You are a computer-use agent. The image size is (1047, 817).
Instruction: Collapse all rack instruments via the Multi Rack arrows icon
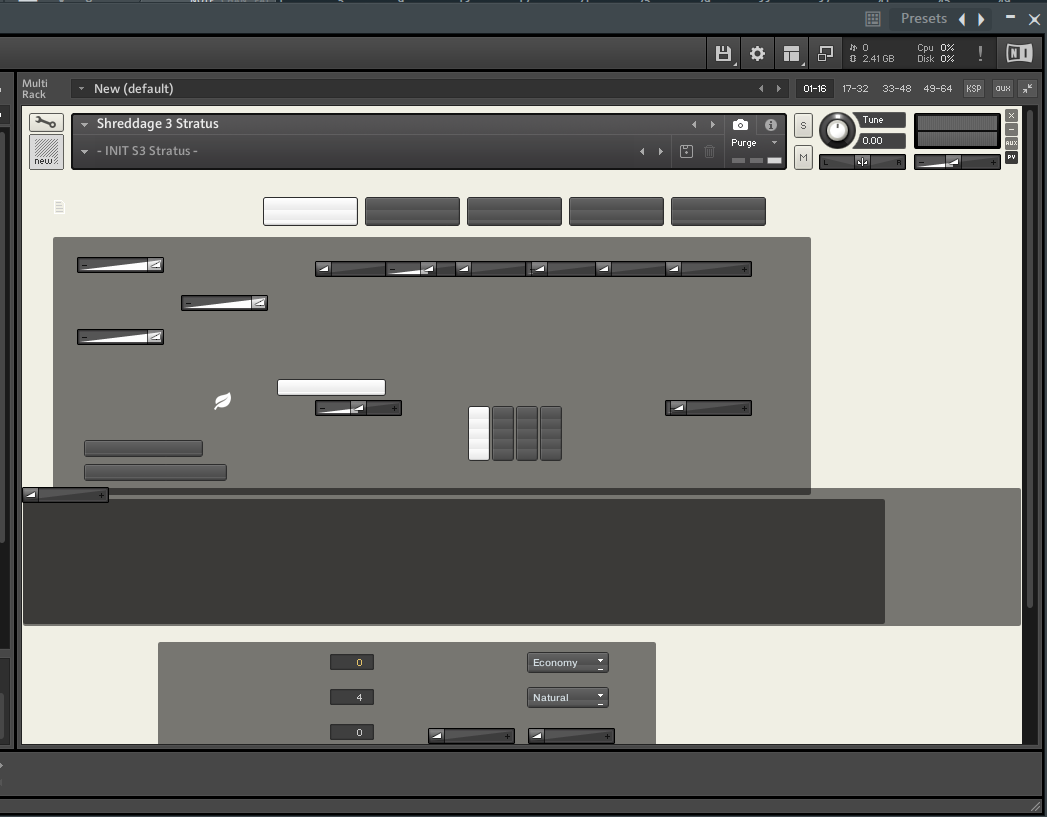[1028, 88]
